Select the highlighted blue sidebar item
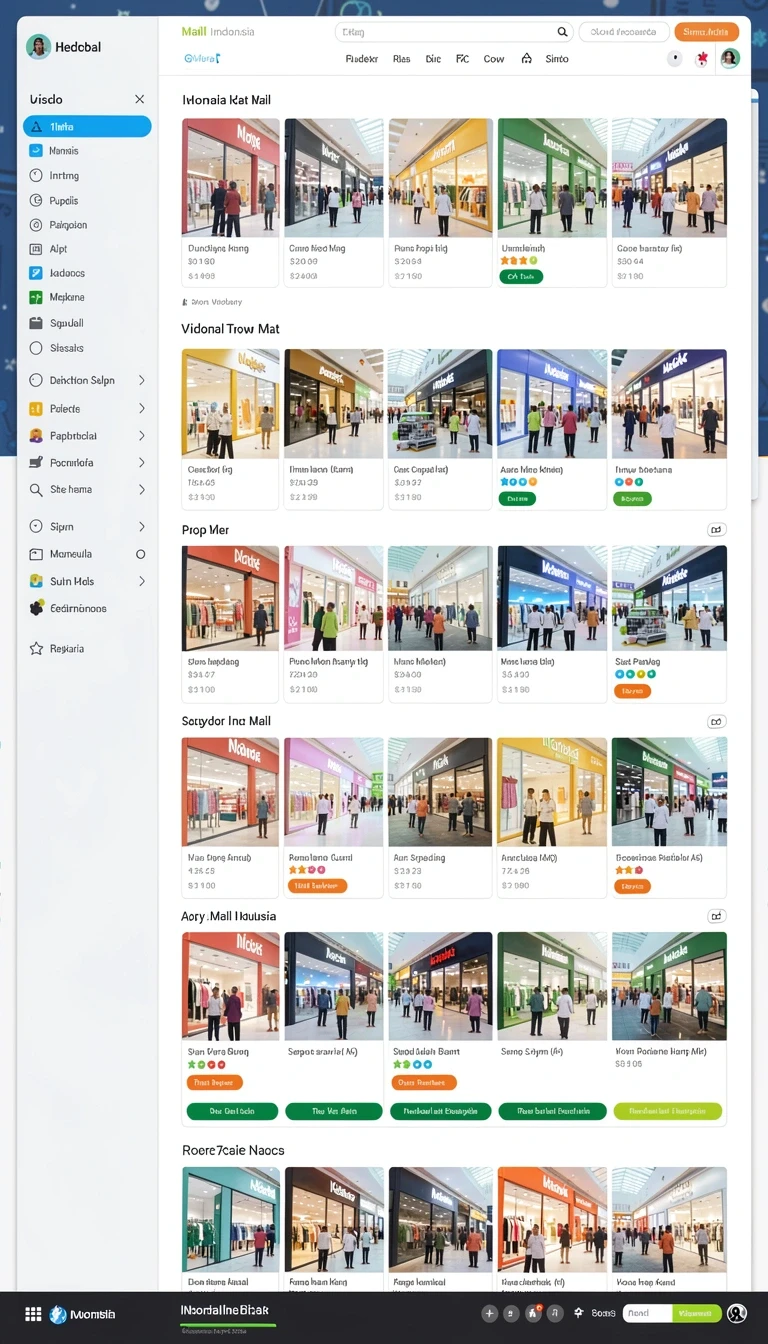The width and height of the screenshot is (768, 1344). coord(87,126)
